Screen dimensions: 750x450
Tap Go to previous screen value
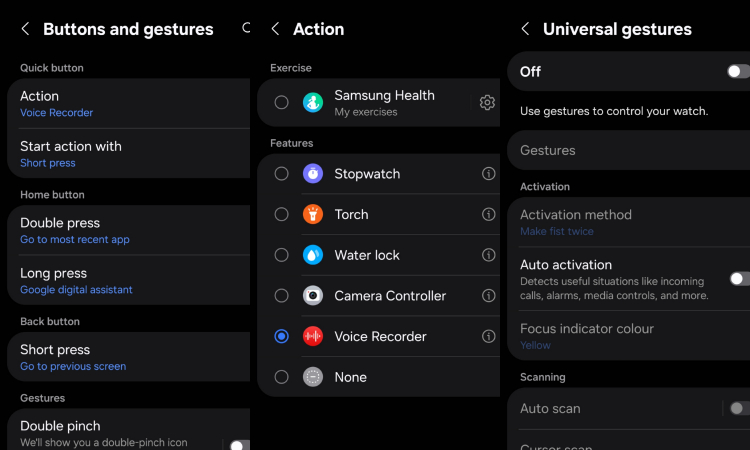[x=73, y=366]
